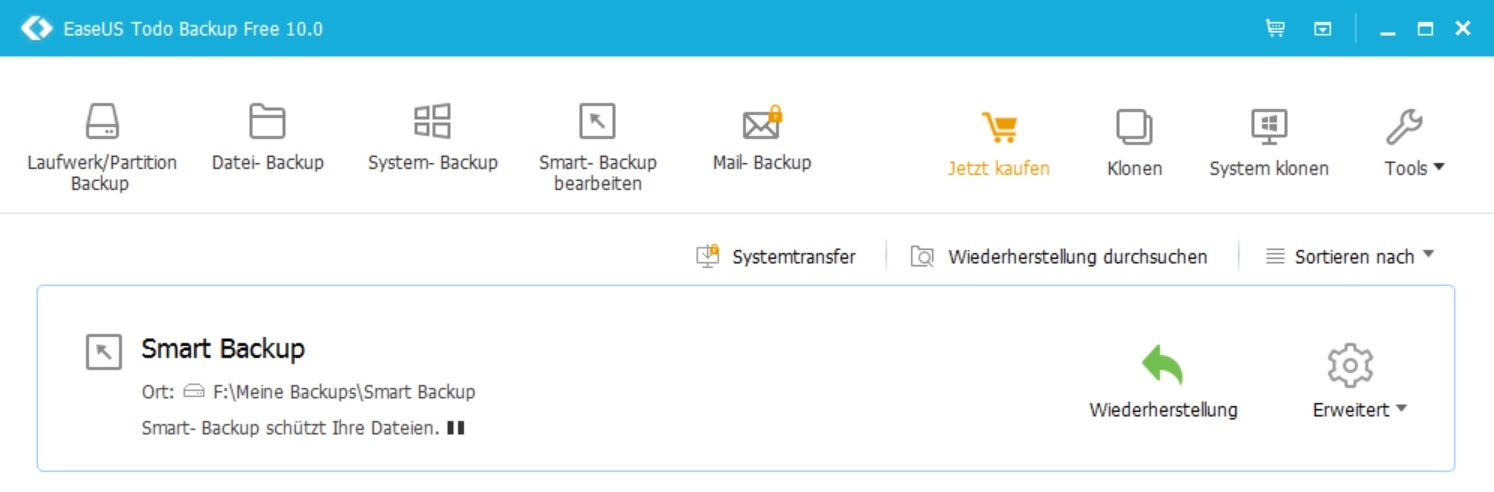Pause Smart Backup with pause icon
Viewport: 1494px width, 492px height.
456,428
